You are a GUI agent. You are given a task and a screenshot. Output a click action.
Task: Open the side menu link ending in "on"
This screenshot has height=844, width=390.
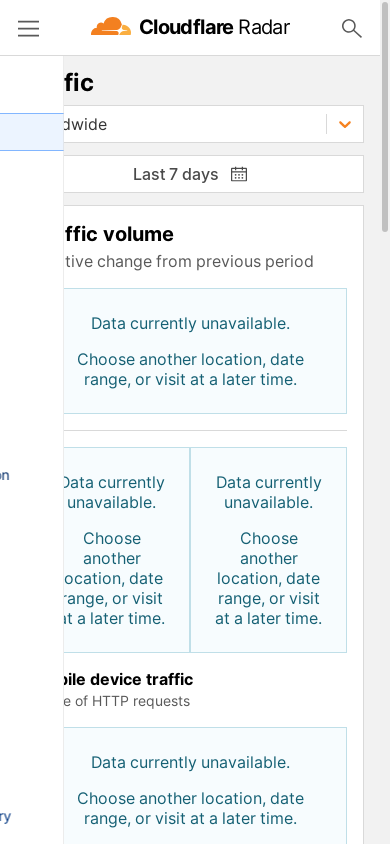[5, 475]
